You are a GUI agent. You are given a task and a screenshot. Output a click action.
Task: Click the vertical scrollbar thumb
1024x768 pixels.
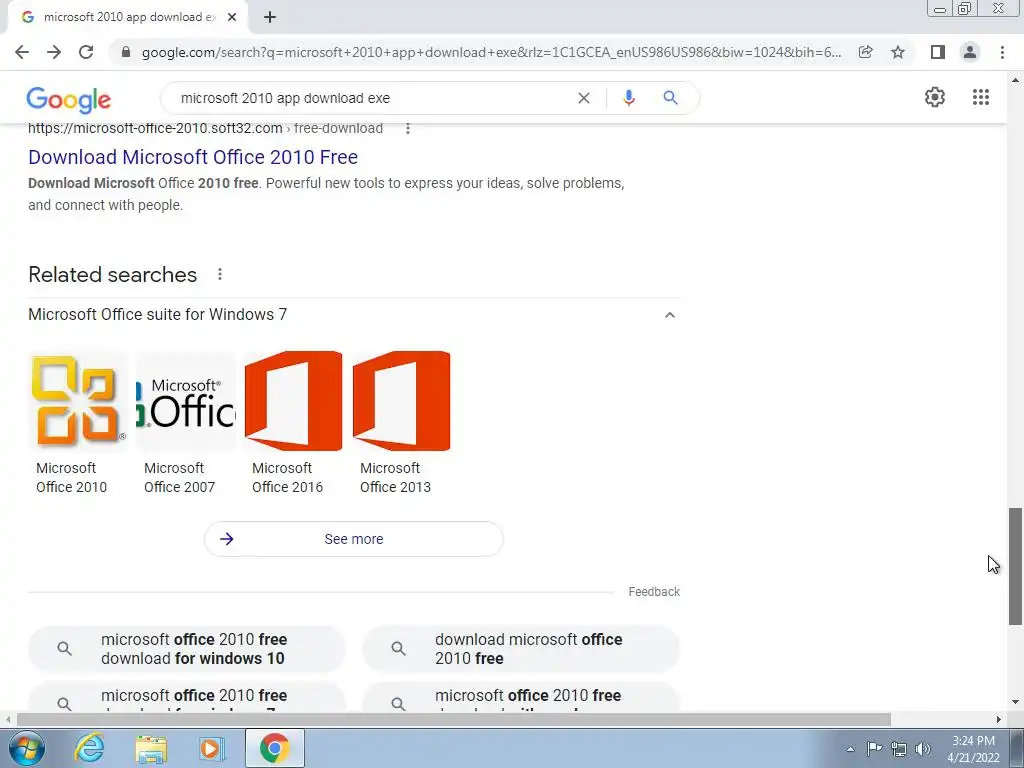coord(1015,566)
